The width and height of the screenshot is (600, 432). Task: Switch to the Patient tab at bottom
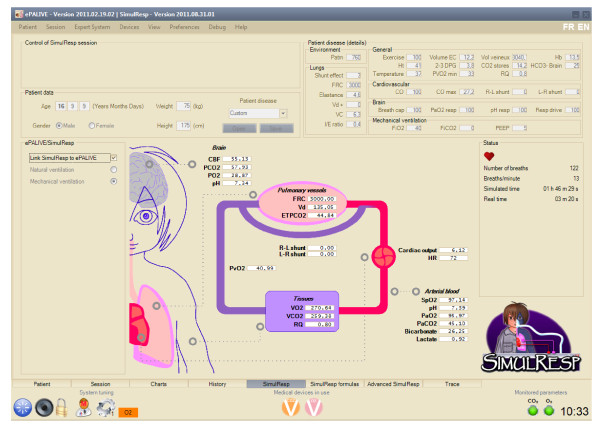pos(42,384)
